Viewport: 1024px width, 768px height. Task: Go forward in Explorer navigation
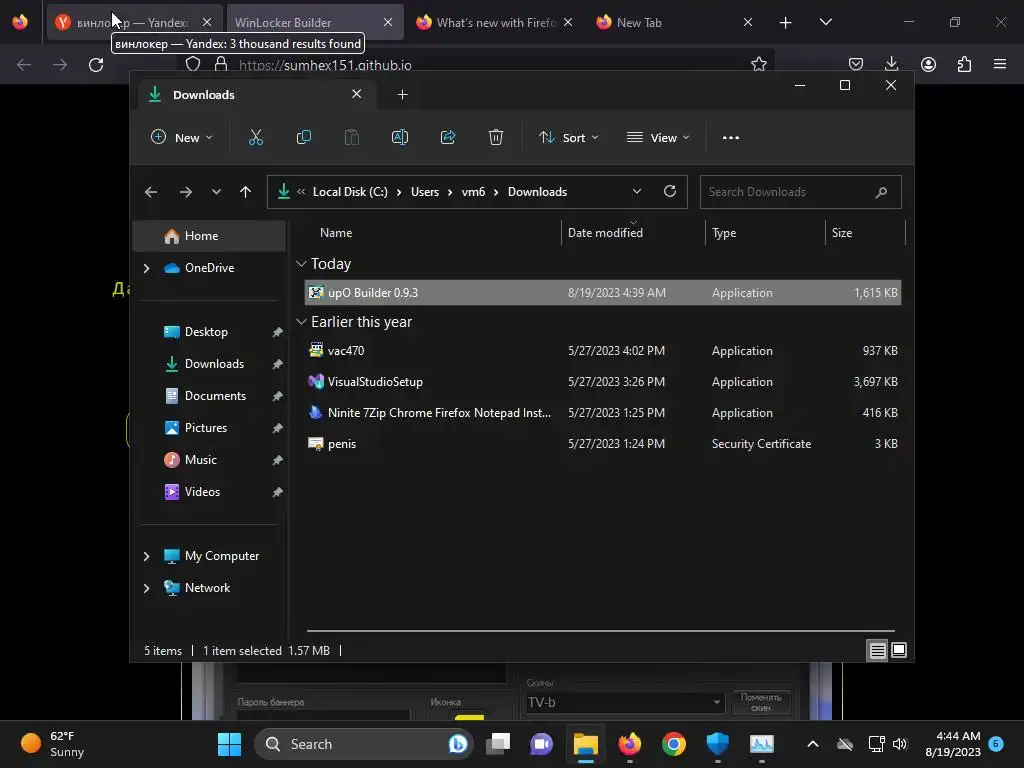coord(185,192)
